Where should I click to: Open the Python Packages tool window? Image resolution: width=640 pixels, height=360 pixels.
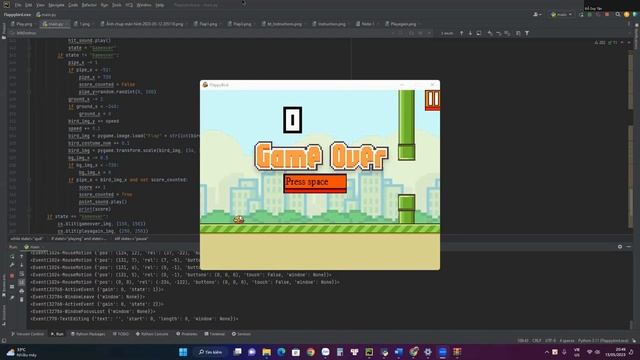pyautogui.click(x=88, y=334)
